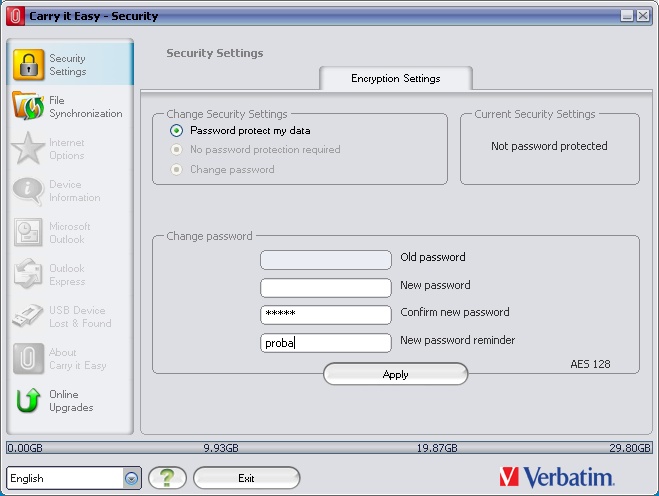Click the '29.80GB' capacity label
This screenshot has height=496, width=659.
[630, 448]
